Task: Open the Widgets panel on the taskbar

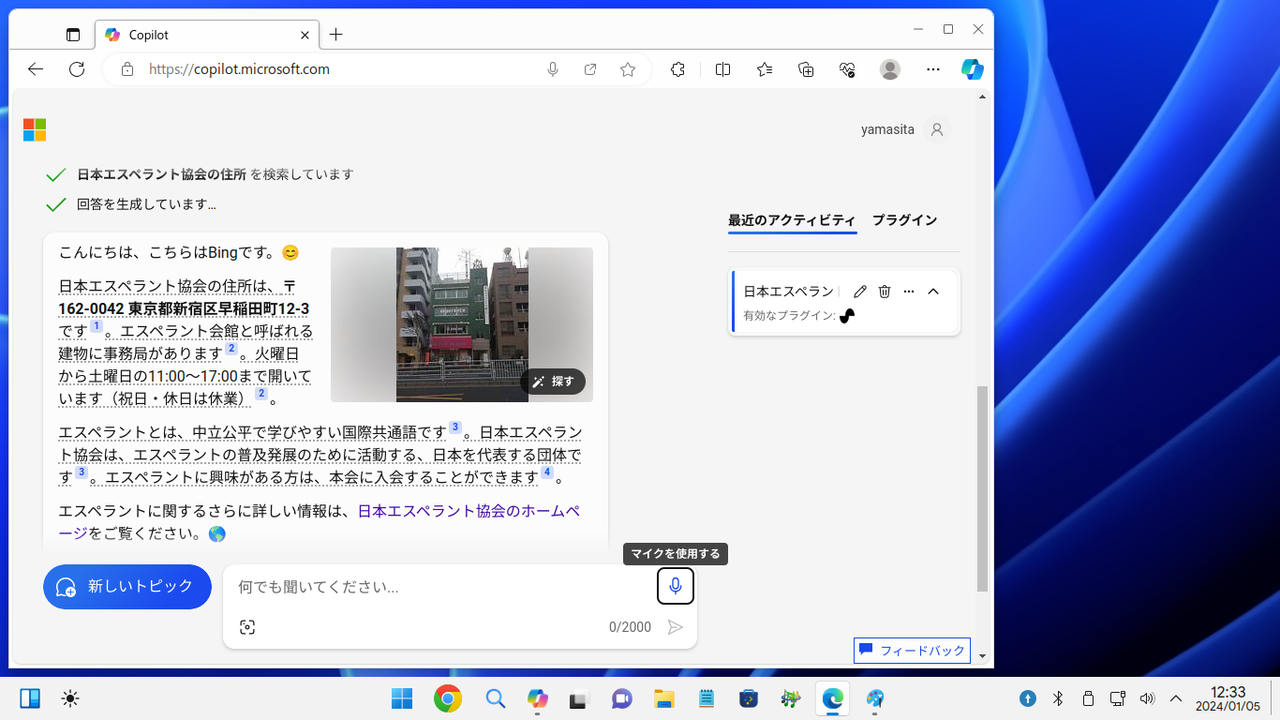Action: click(30, 699)
